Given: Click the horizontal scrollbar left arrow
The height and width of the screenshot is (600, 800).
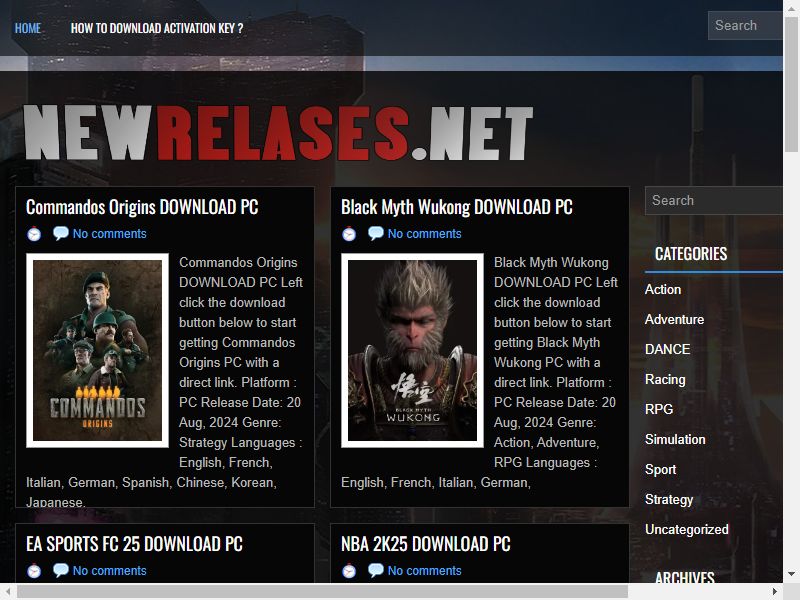Looking at the screenshot, I should 8,591.
